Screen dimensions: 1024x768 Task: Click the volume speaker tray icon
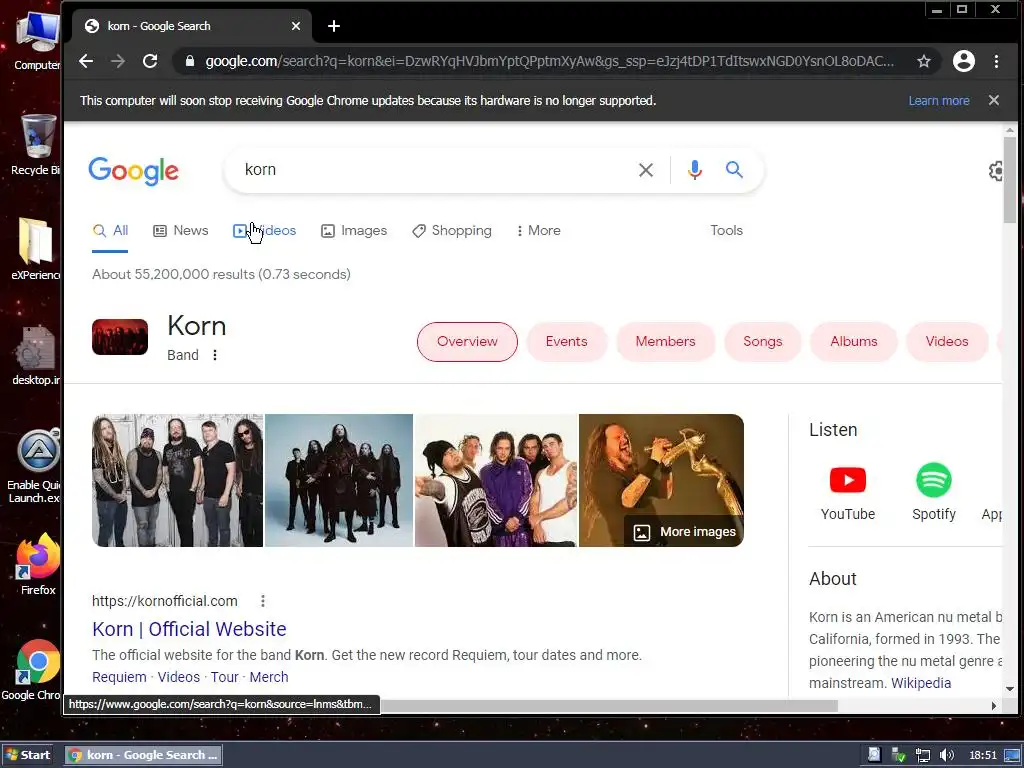tap(946, 756)
